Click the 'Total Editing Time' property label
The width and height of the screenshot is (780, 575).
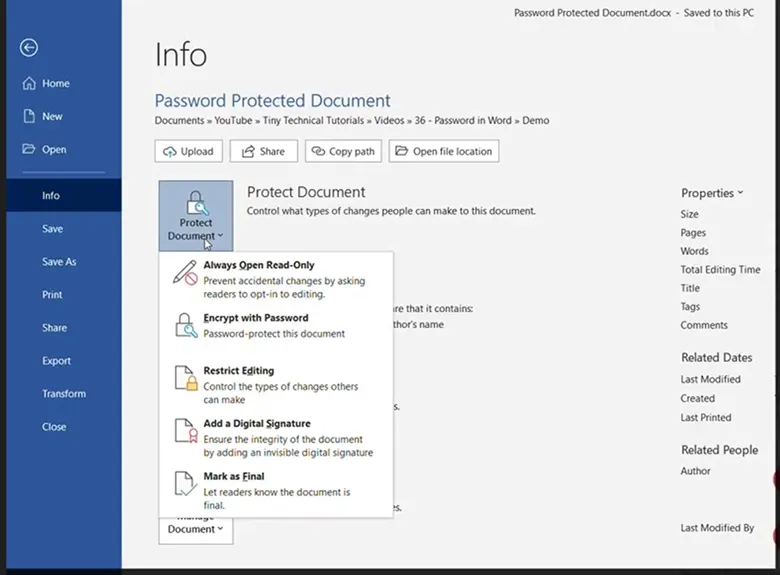[x=720, y=270]
